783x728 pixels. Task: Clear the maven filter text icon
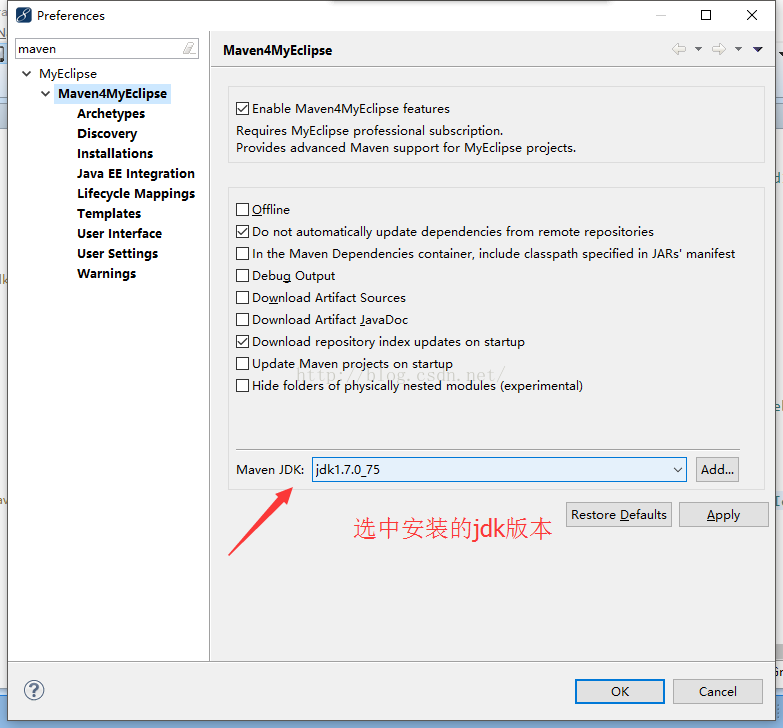[x=189, y=48]
